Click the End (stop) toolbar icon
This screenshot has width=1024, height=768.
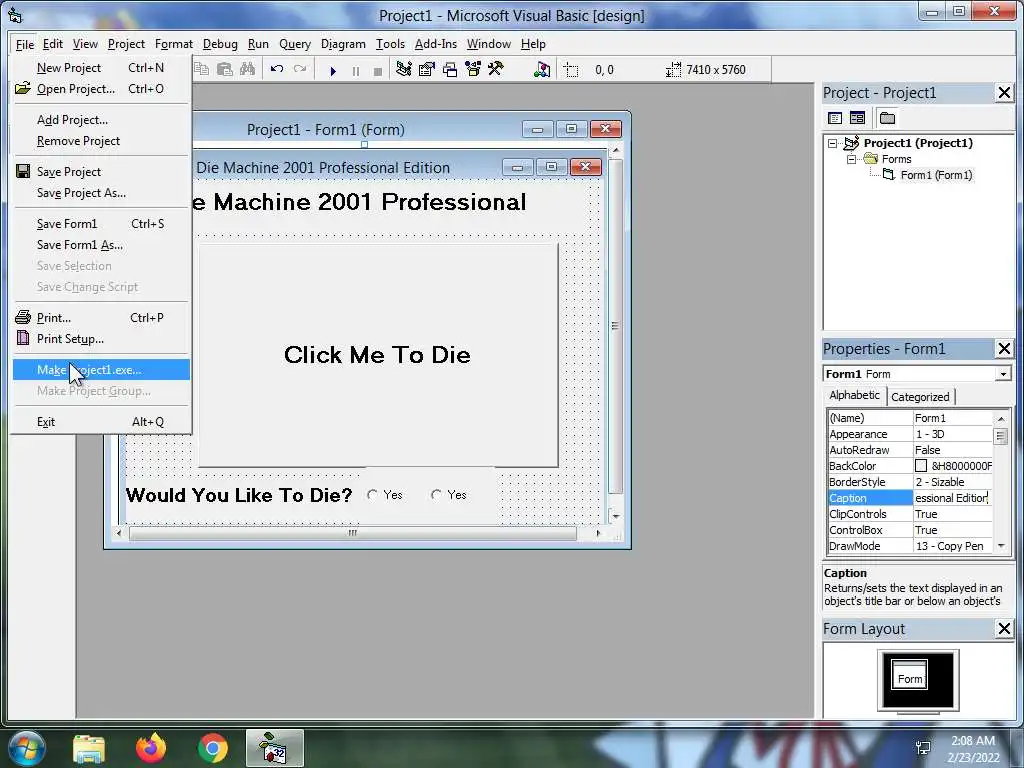click(x=377, y=71)
